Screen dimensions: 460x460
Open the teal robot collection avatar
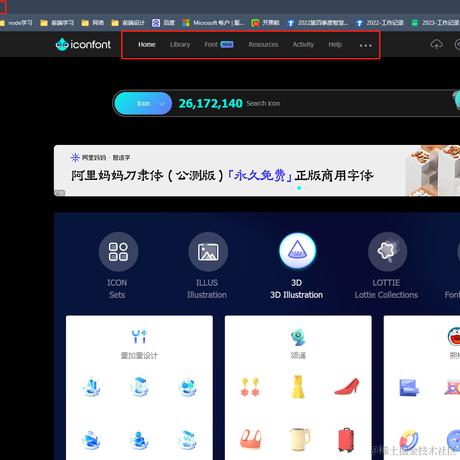click(x=298, y=337)
